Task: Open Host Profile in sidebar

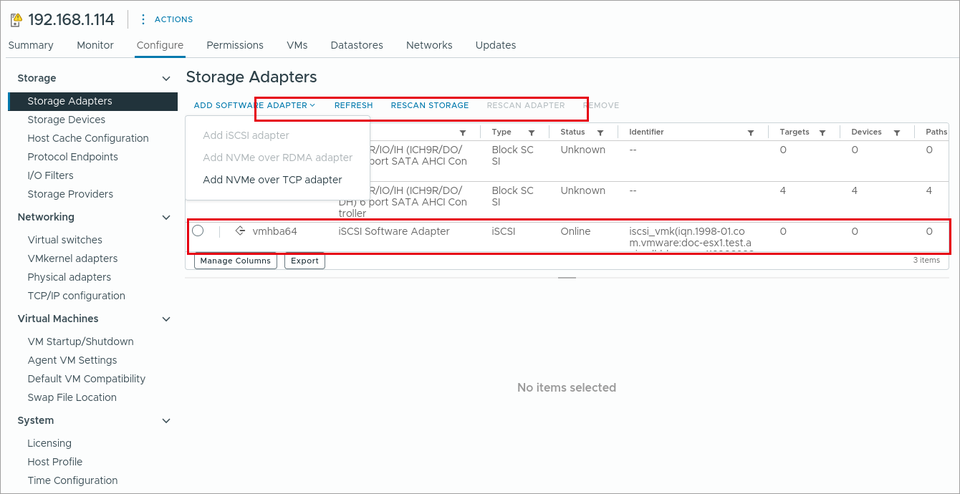Action: point(54,462)
